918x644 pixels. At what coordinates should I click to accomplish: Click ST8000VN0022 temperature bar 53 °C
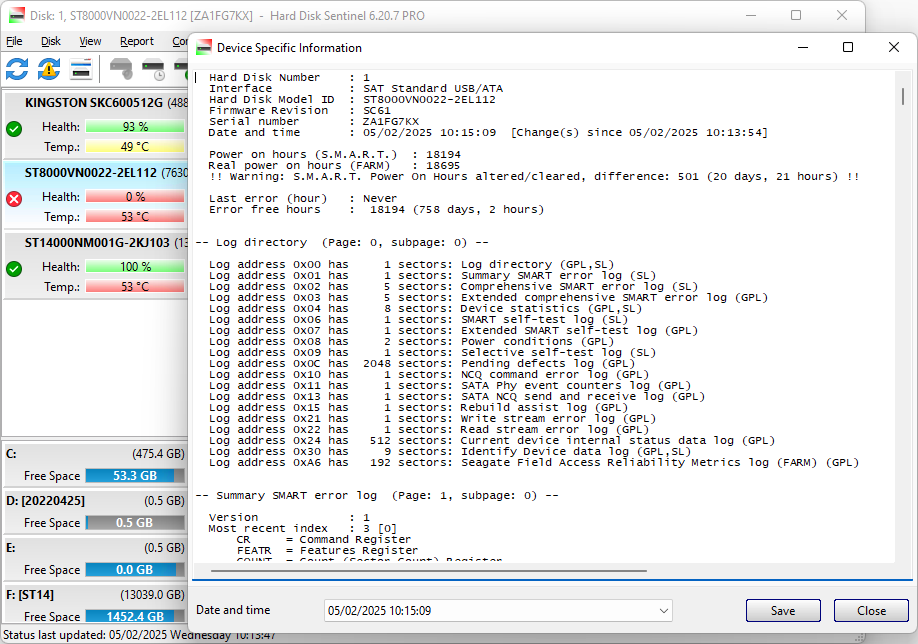pyautogui.click(x=135, y=217)
